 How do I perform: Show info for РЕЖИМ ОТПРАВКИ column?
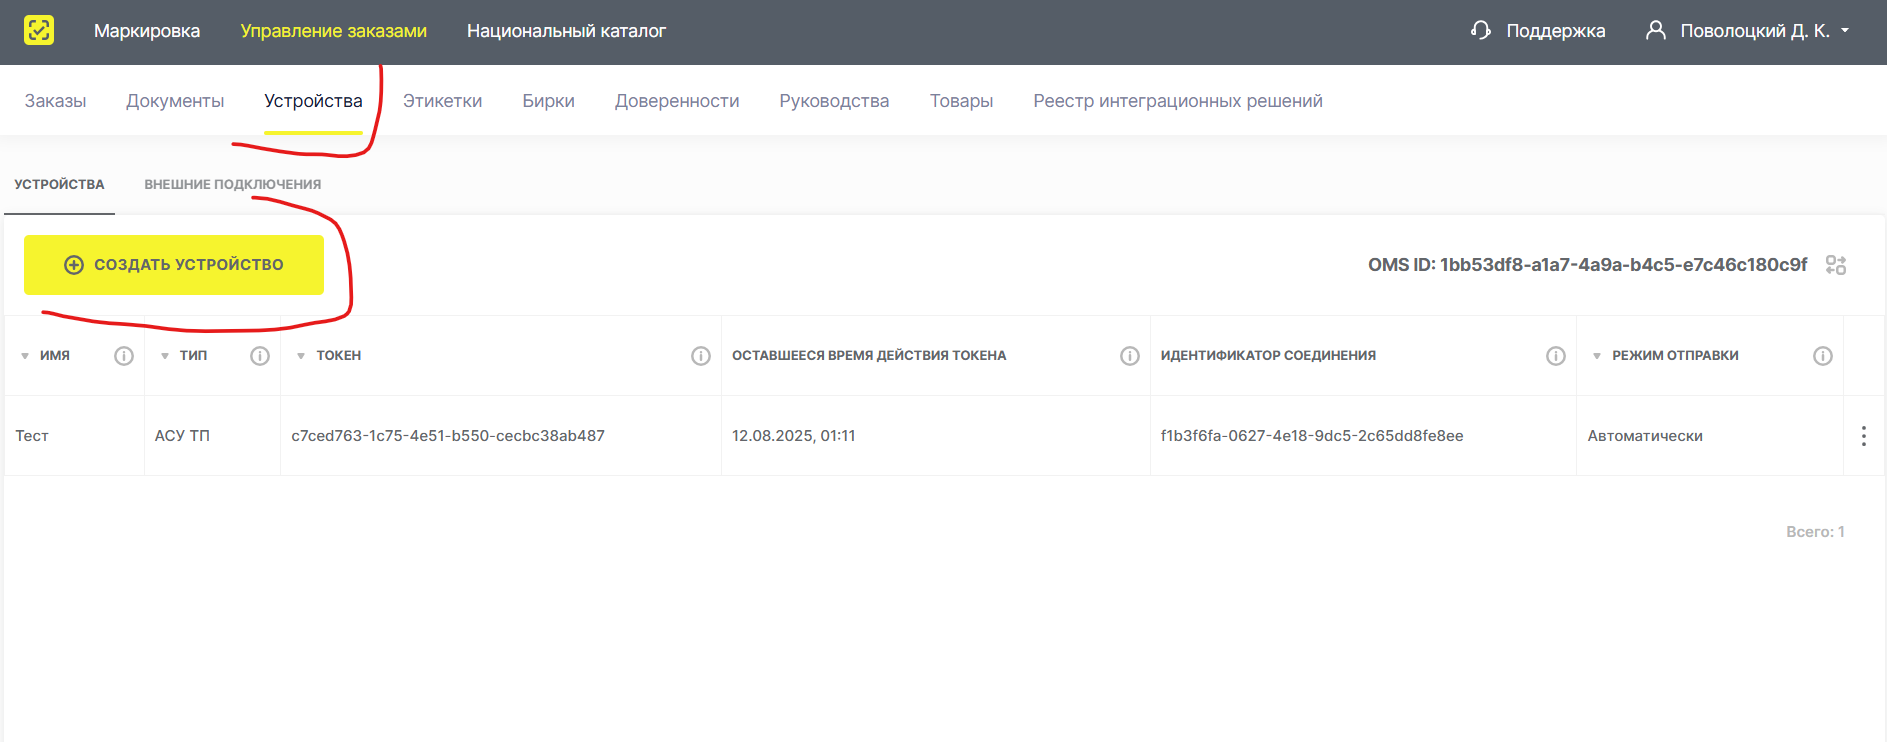(x=1823, y=356)
